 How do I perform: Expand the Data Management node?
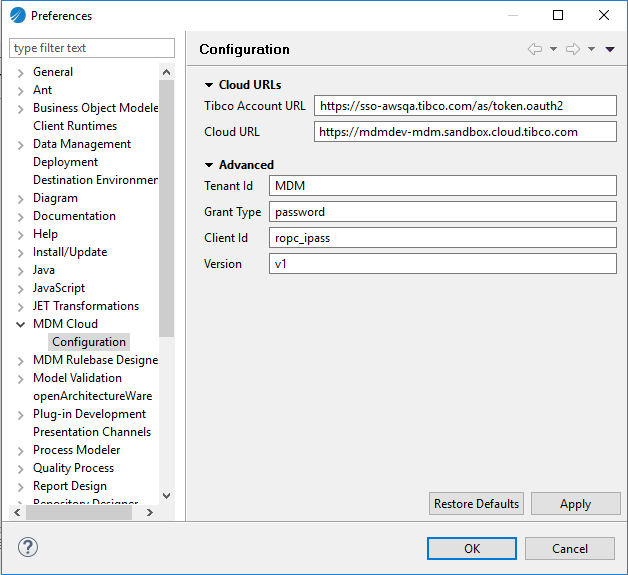pos(20,145)
